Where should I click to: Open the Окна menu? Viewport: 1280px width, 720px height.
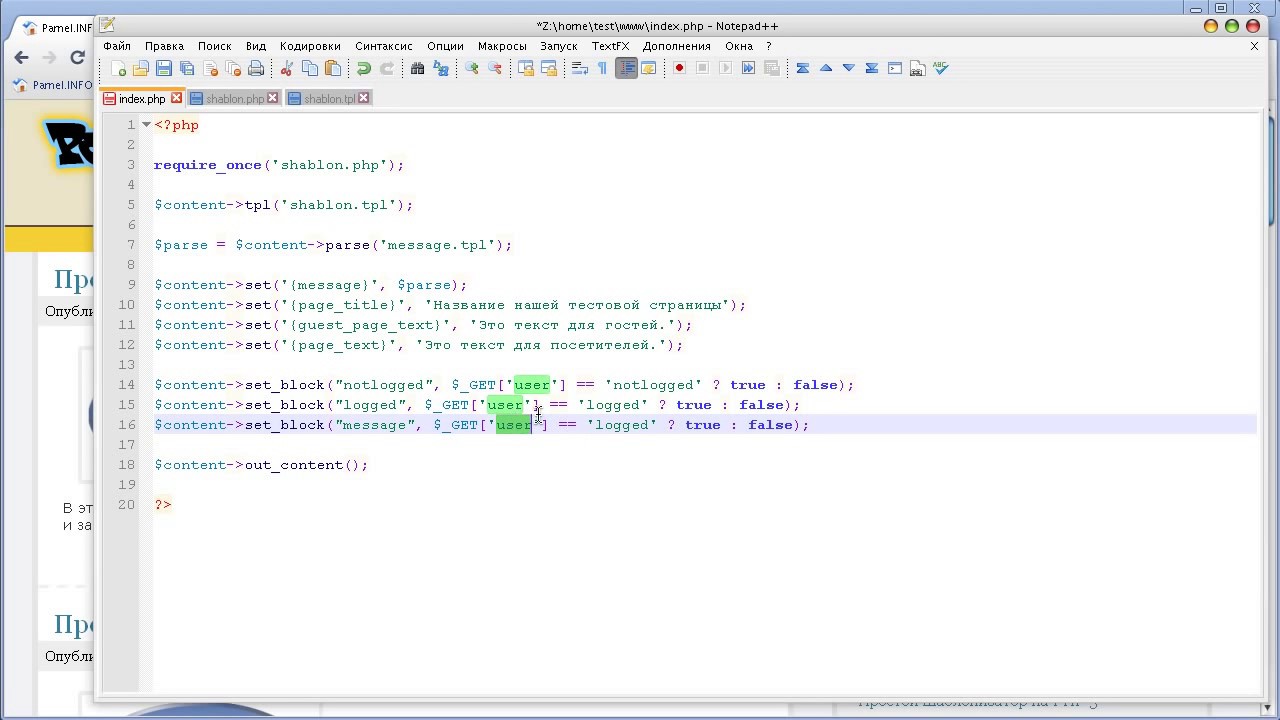pyautogui.click(x=739, y=46)
